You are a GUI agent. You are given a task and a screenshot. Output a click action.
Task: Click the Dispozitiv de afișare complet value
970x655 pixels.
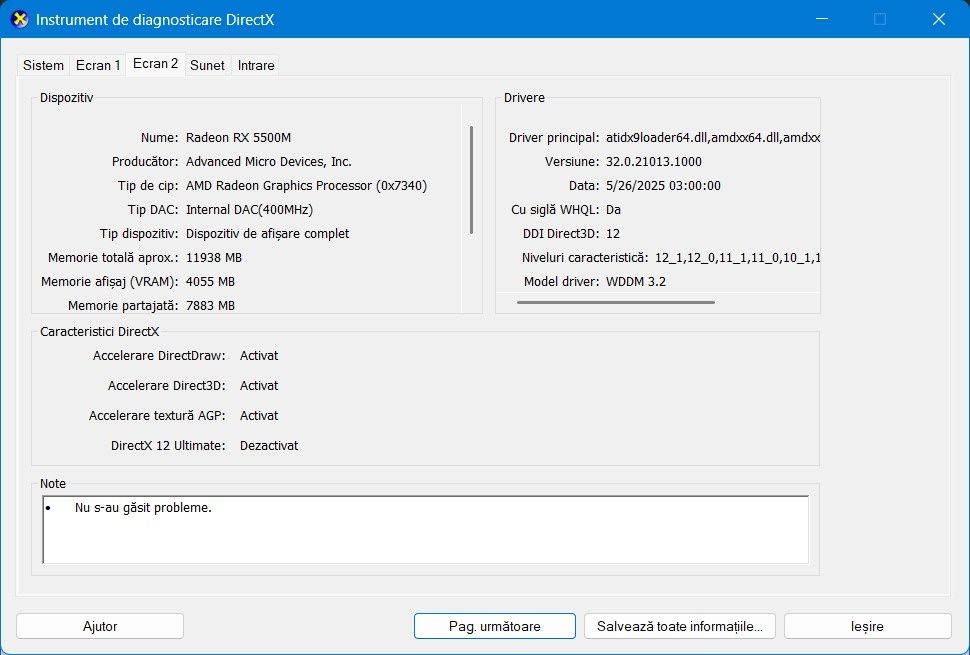(267, 234)
